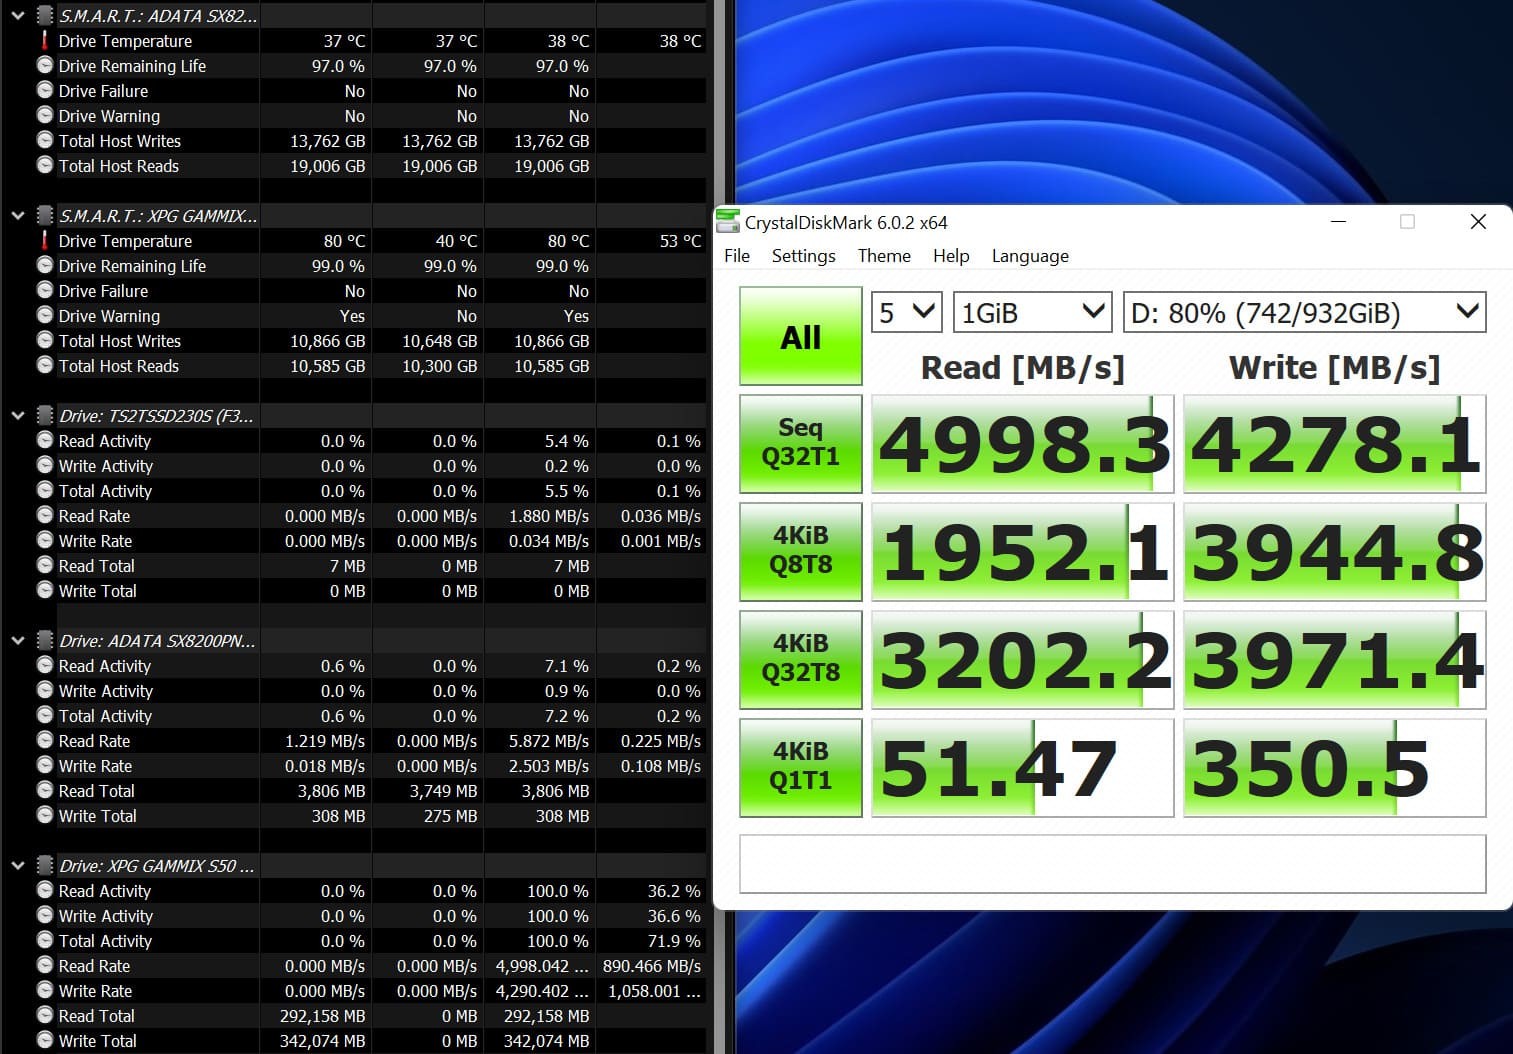Viewport: 1513px width, 1054px height.
Task: Click the ADATA SX8200PN Write Rate icon
Action: click(x=44, y=765)
